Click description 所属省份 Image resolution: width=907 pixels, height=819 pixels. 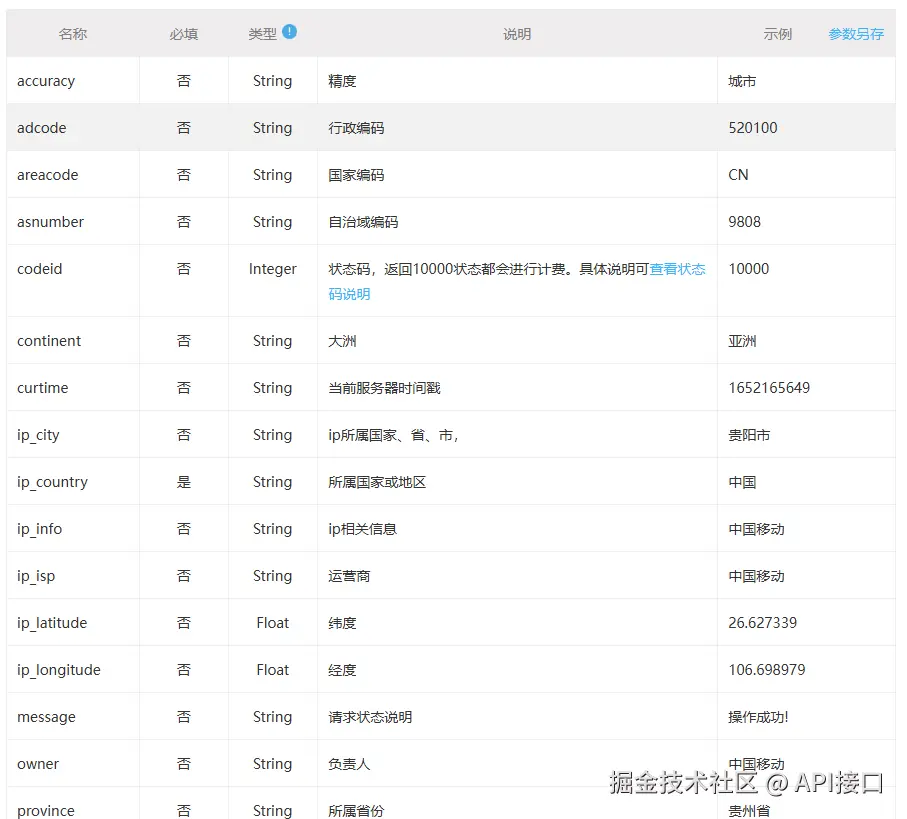click(356, 810)
